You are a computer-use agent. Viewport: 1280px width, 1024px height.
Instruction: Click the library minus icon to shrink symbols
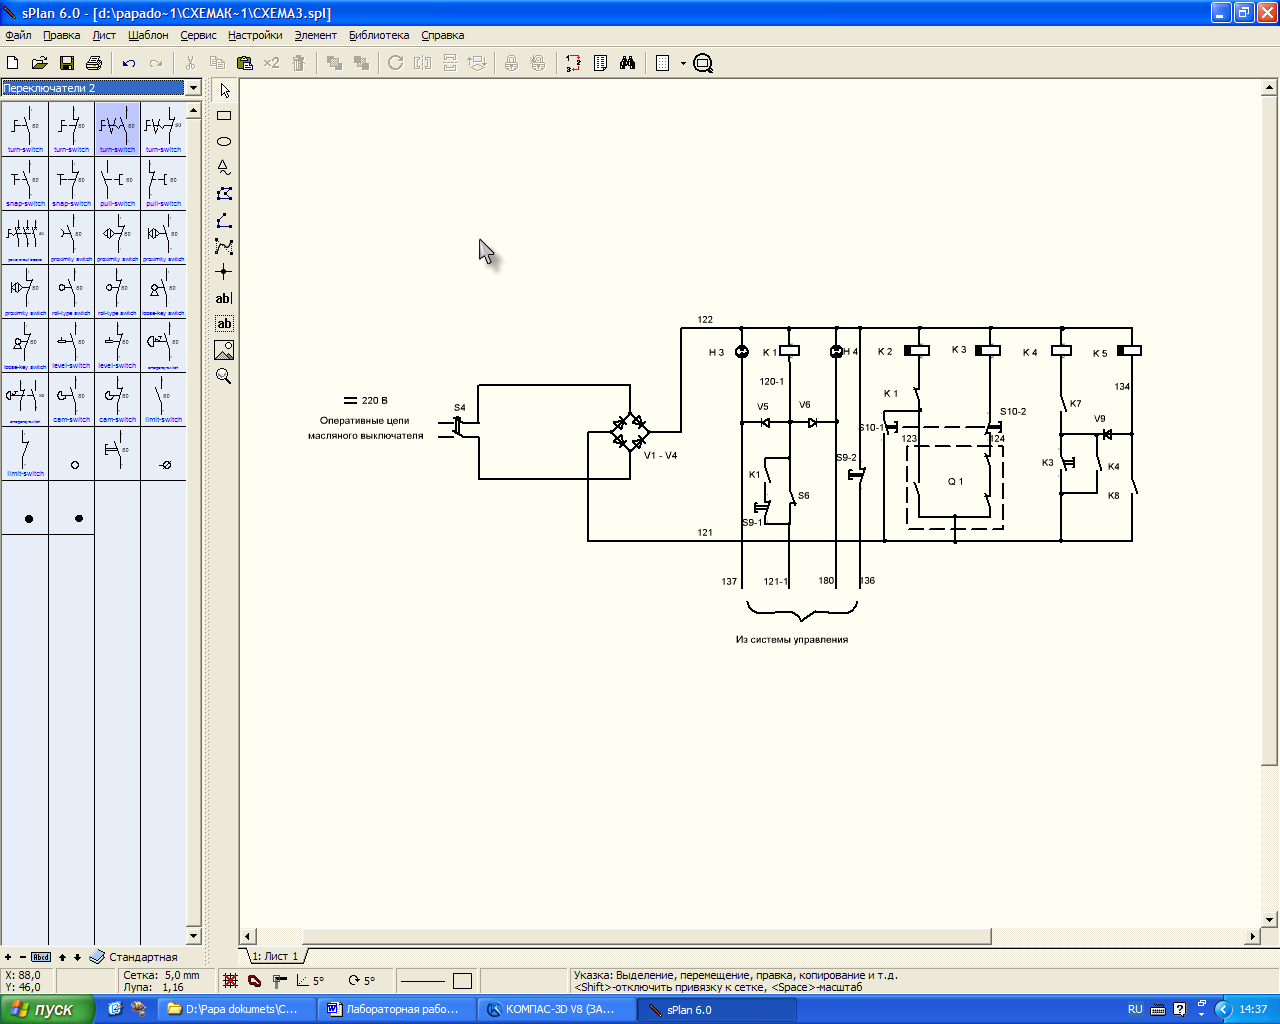point(23,957)
